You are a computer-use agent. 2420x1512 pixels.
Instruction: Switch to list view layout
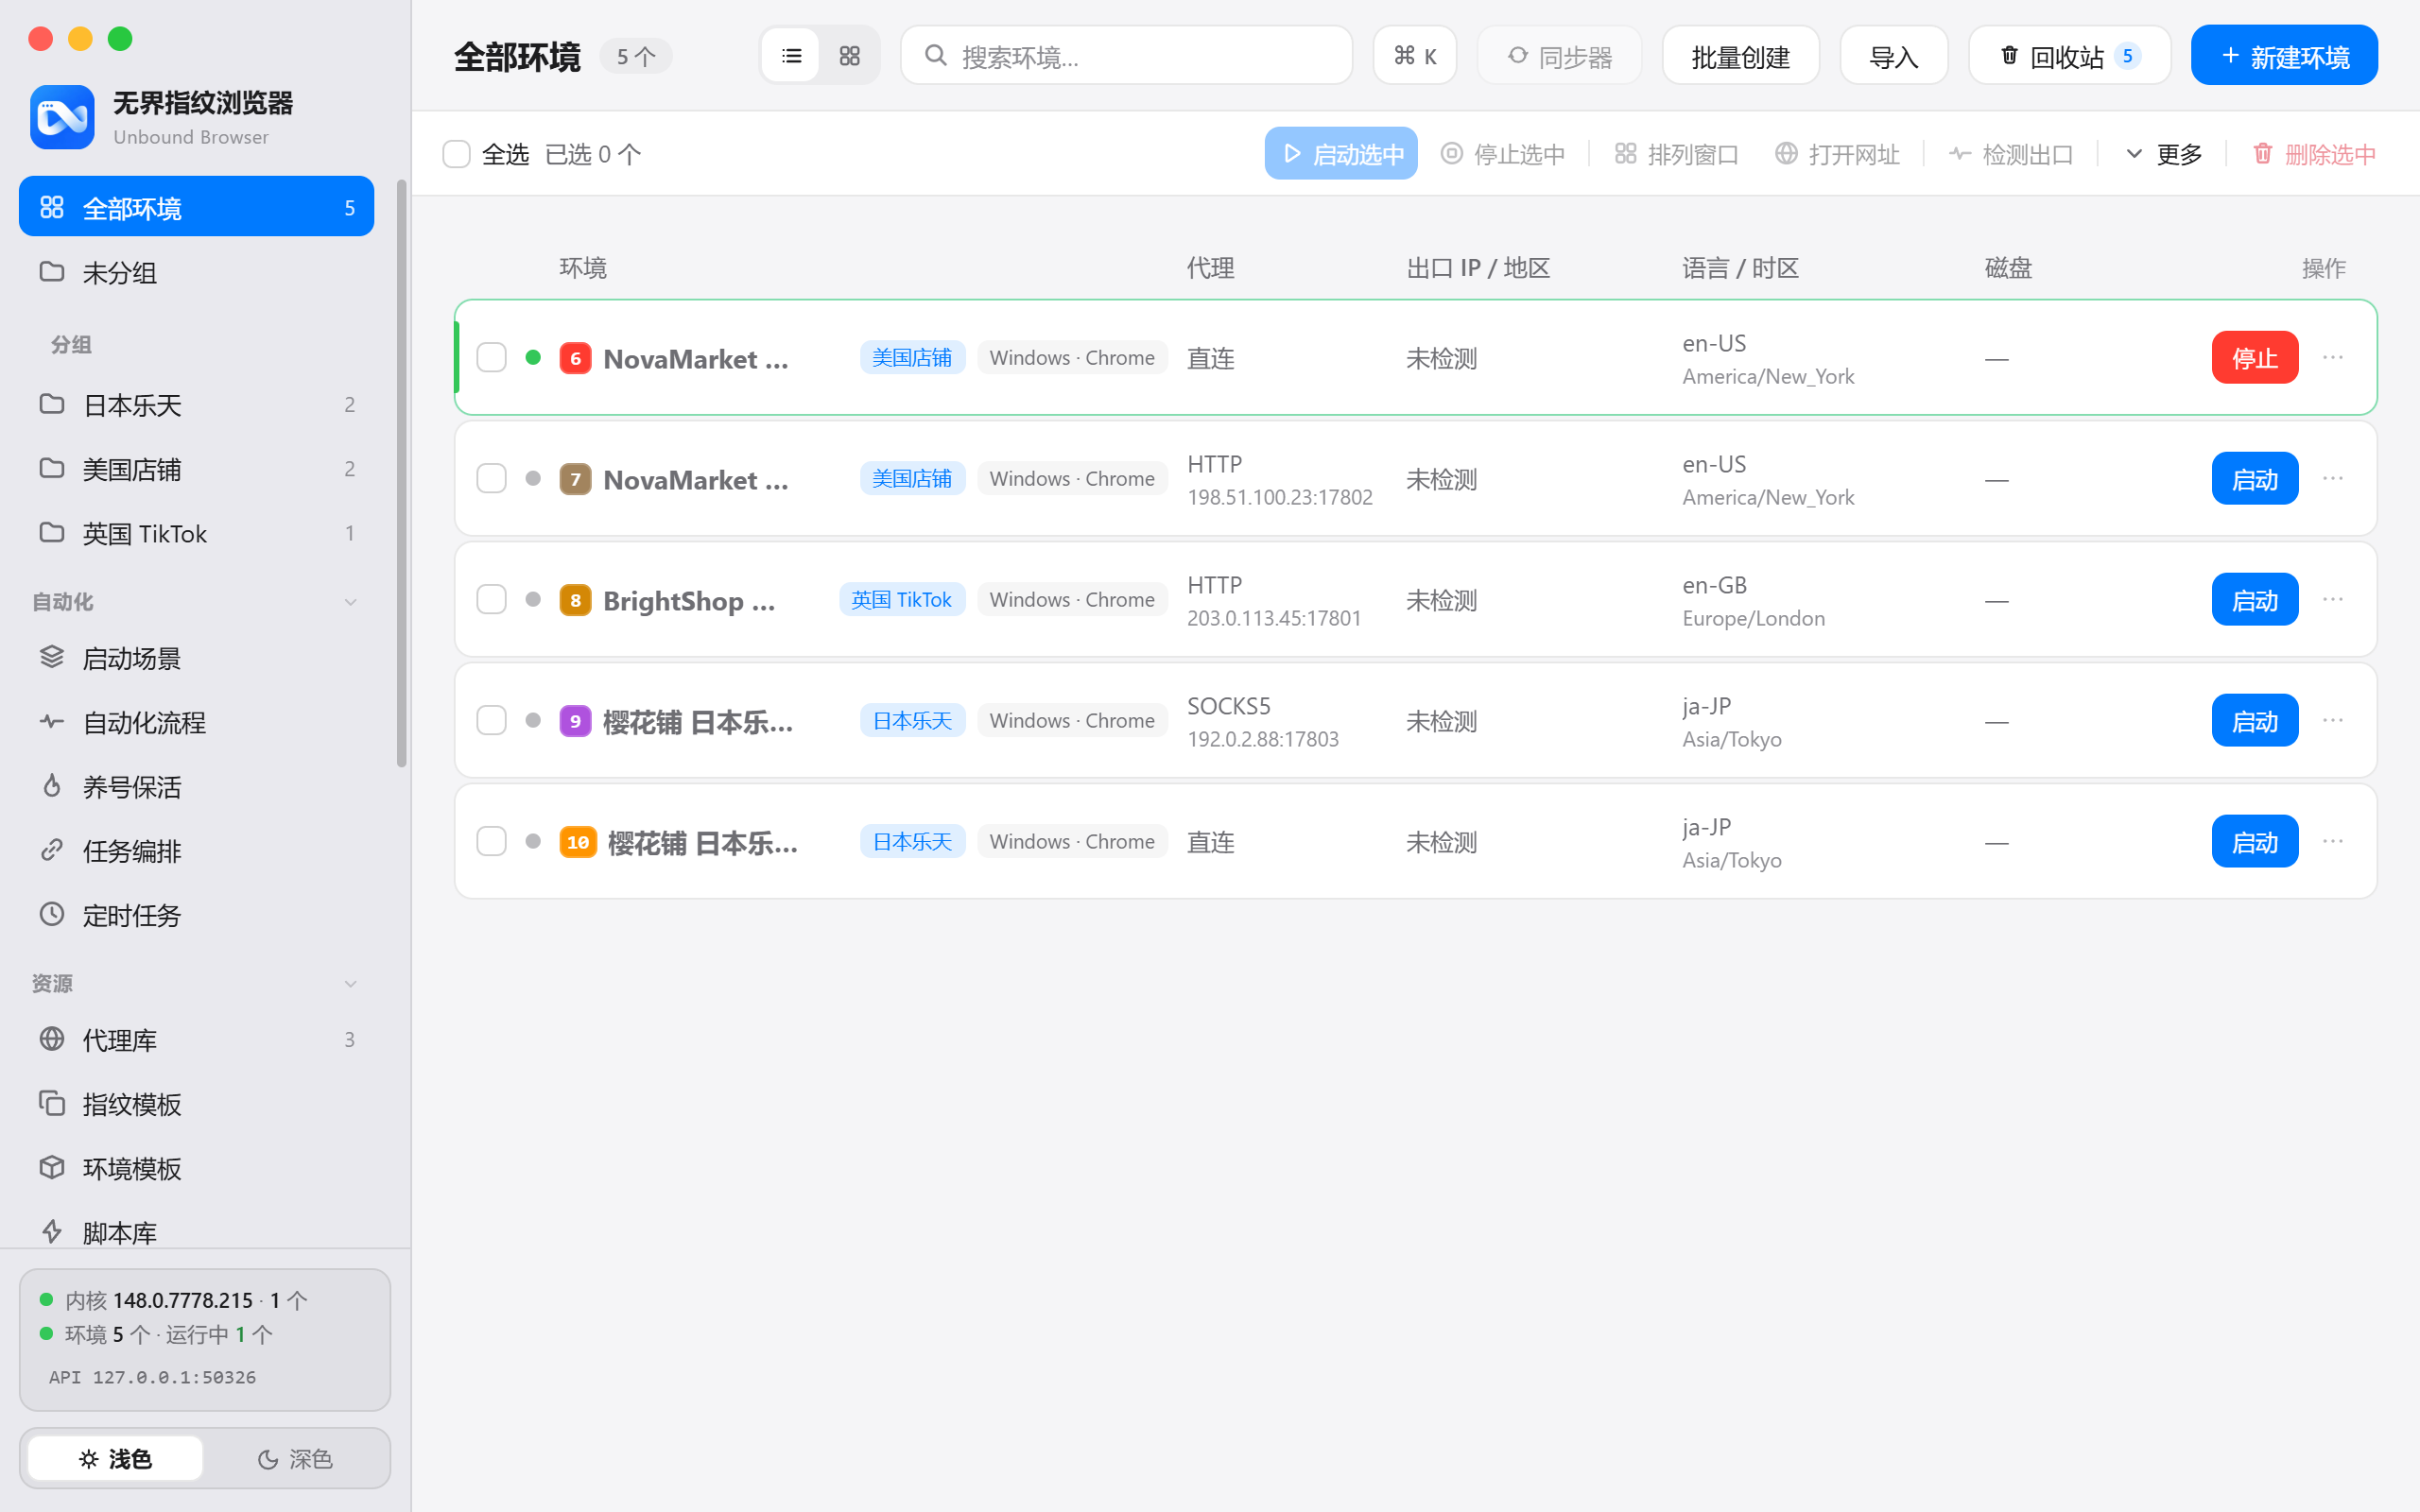coord(791,56)
